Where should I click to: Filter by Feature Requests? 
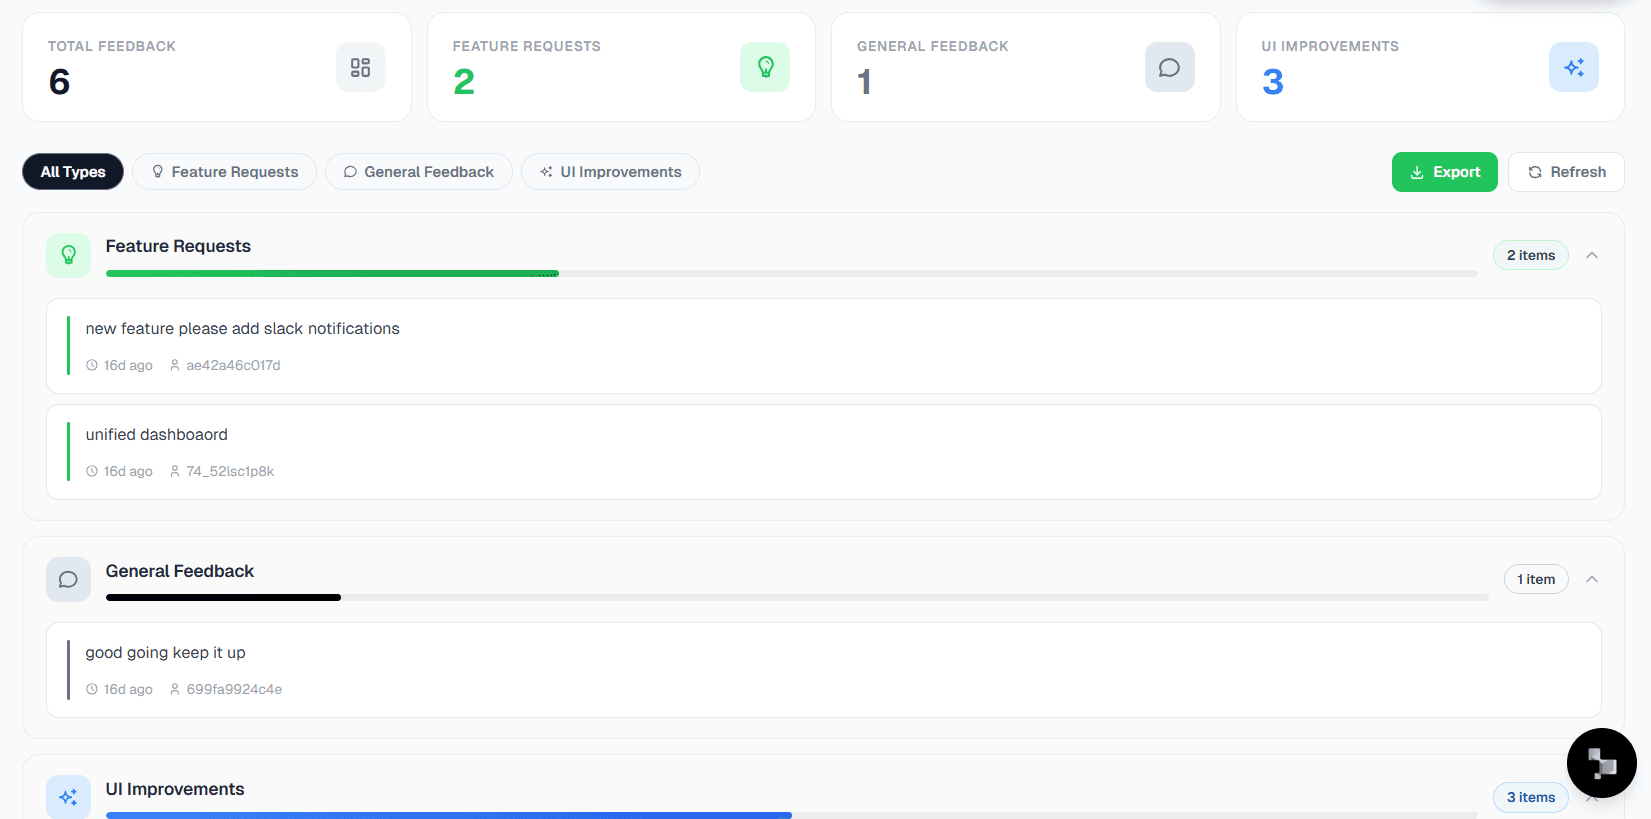[225, 171]
